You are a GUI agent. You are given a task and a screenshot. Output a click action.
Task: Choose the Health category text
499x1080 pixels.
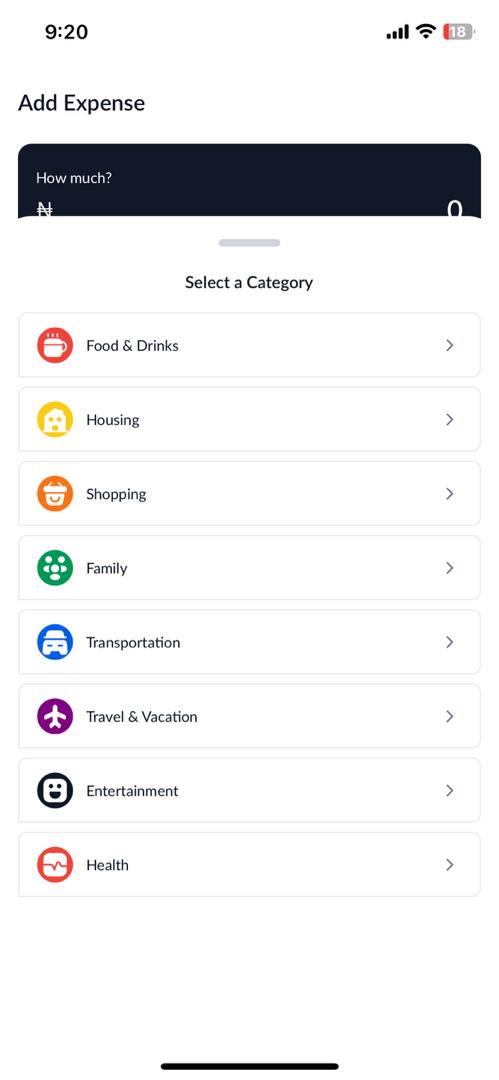(x=108, y=865)
